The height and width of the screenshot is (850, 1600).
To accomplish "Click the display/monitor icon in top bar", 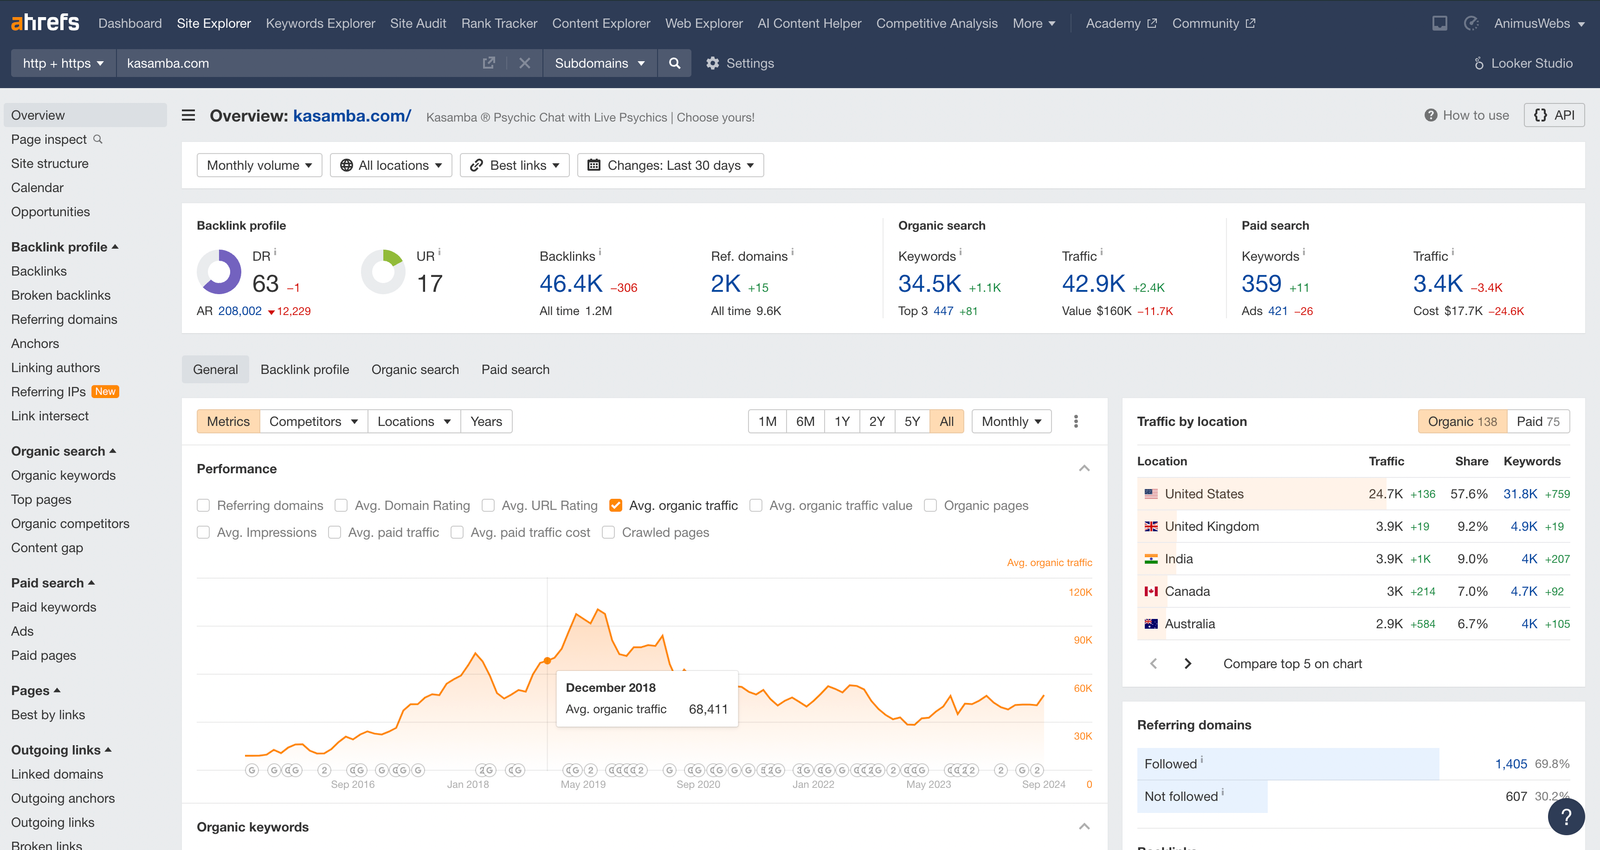I will [1440, 23].
